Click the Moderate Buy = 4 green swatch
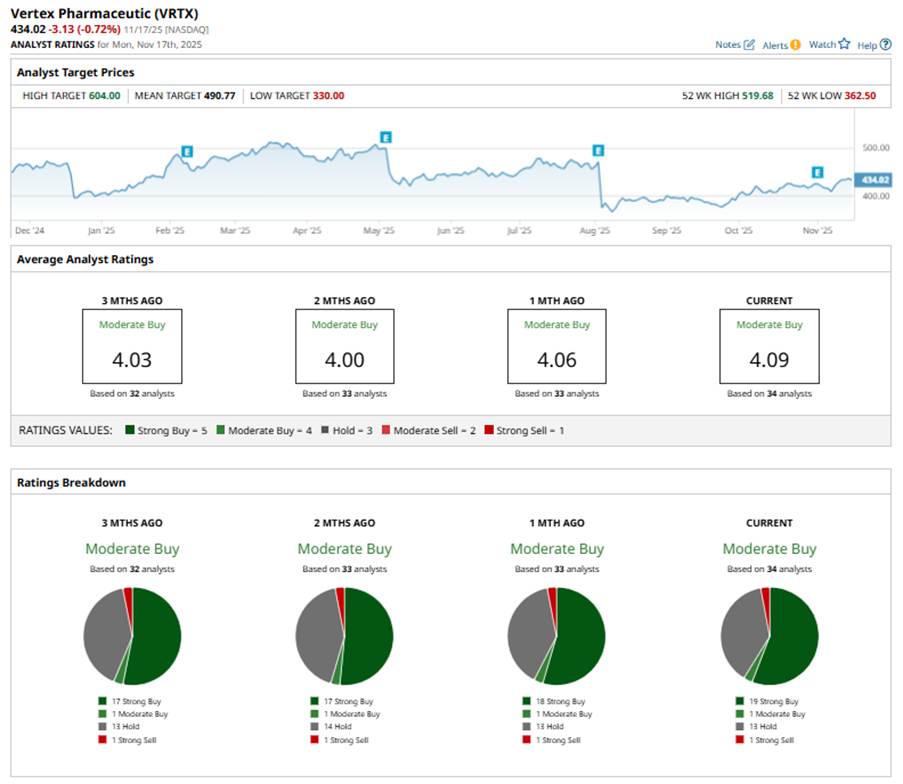 coord(221,430)
